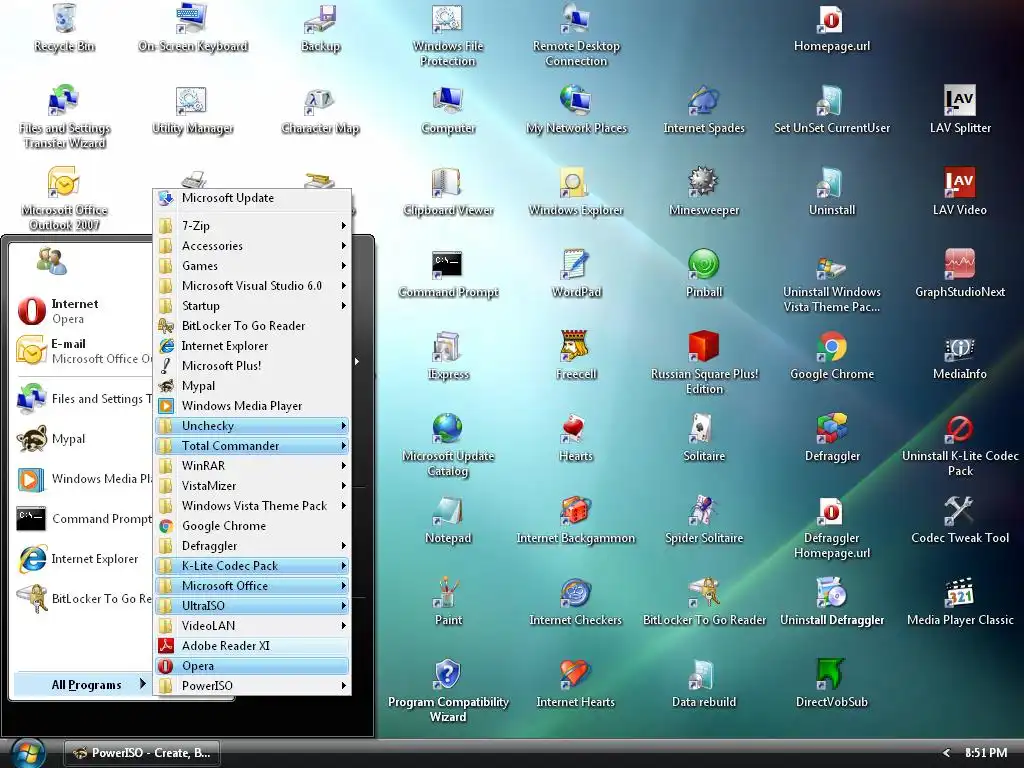Switch to PowerISO taskbar window button

pos(142,753)
